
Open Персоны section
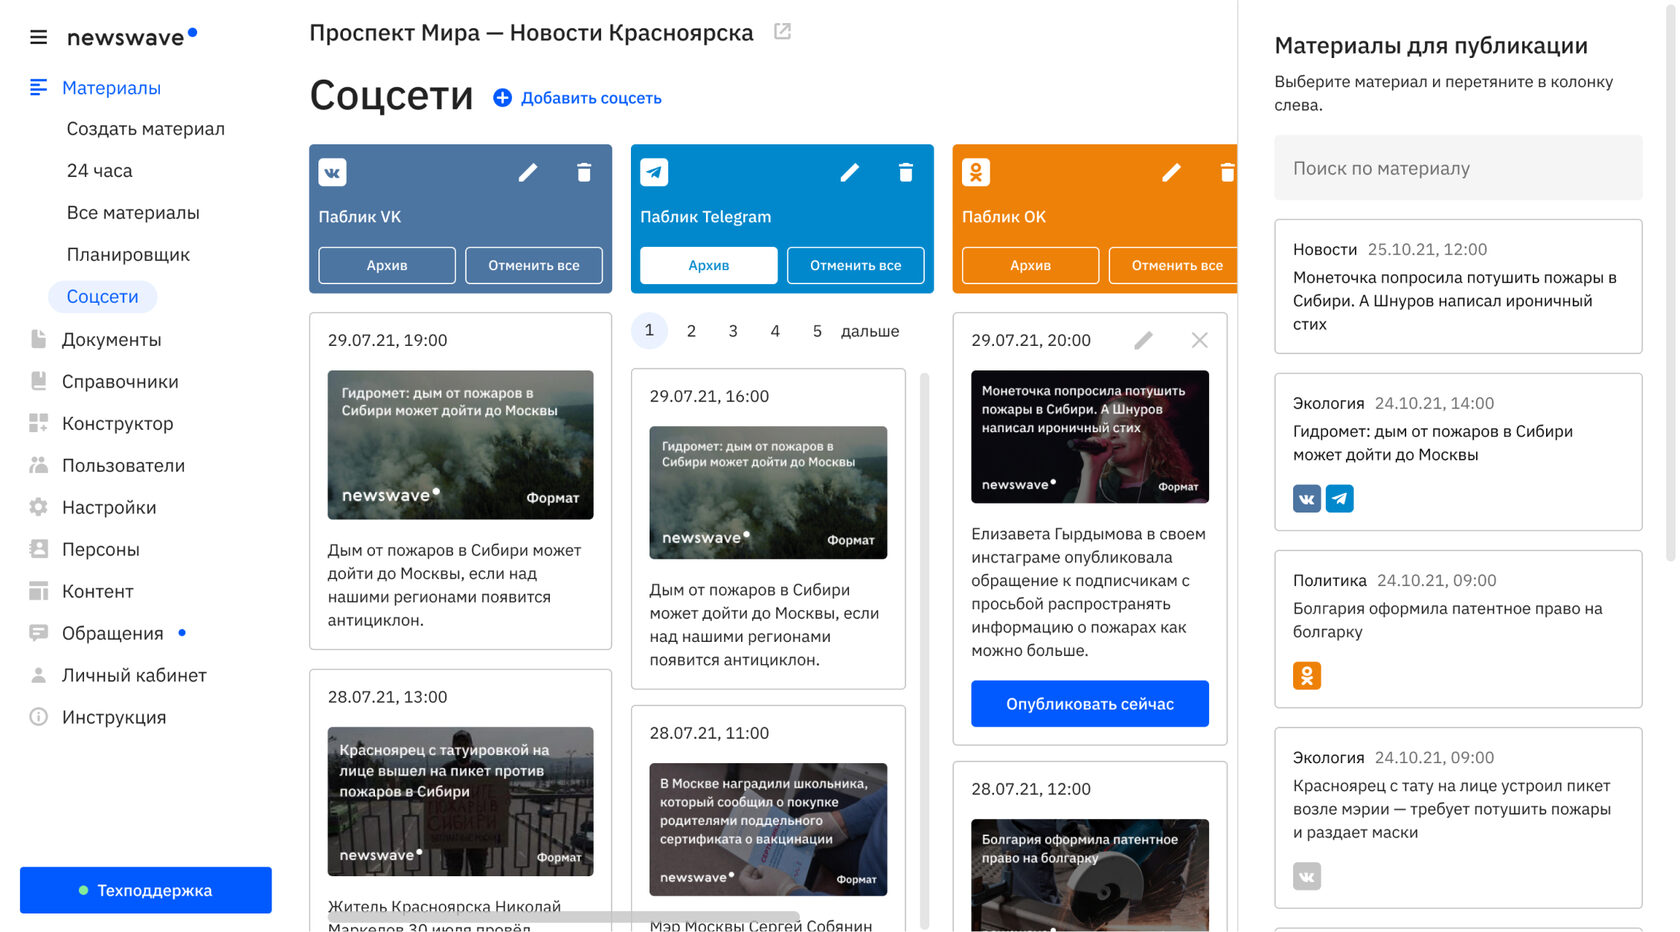click(100, 550)
